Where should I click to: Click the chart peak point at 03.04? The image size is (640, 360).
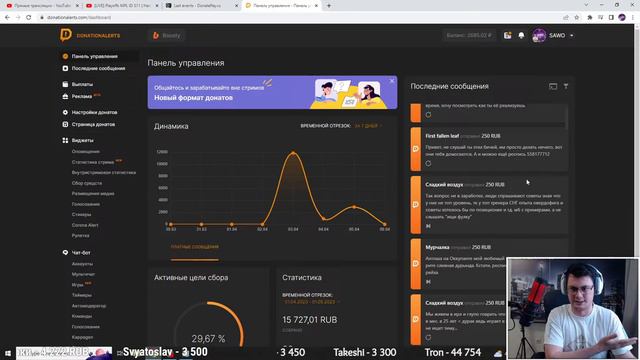293,153
